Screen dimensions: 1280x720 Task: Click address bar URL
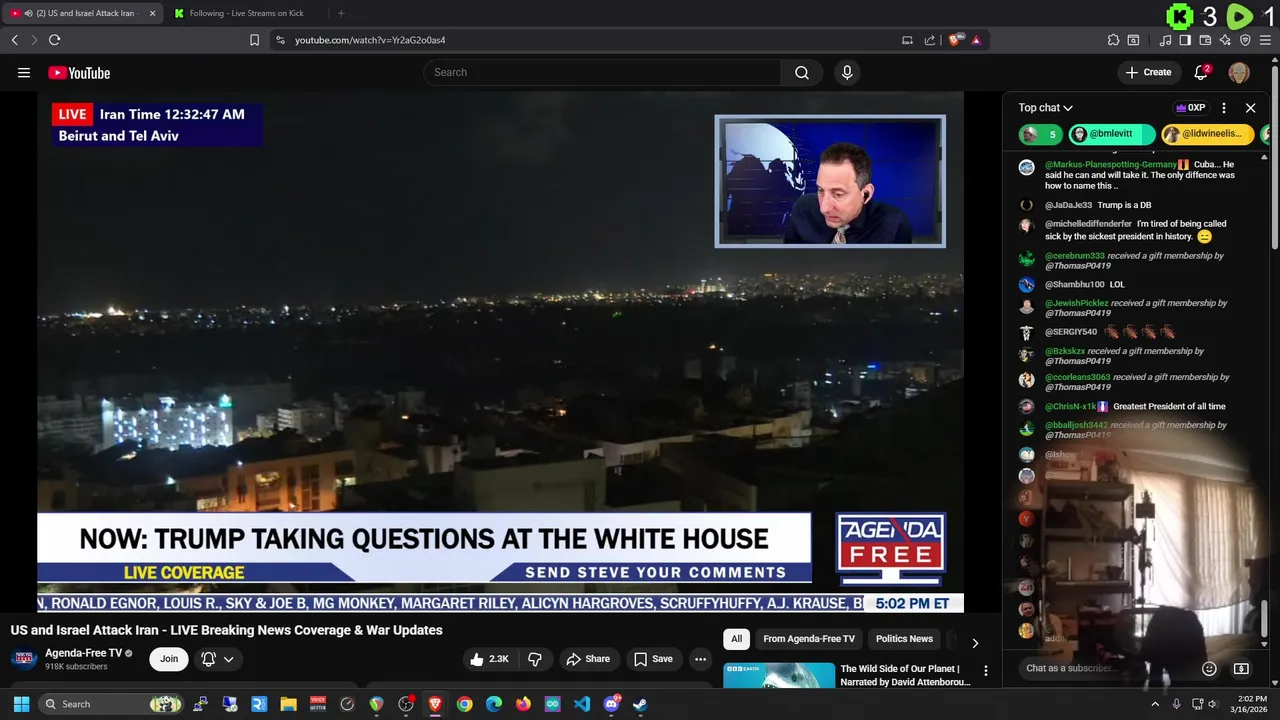point(370,40)
